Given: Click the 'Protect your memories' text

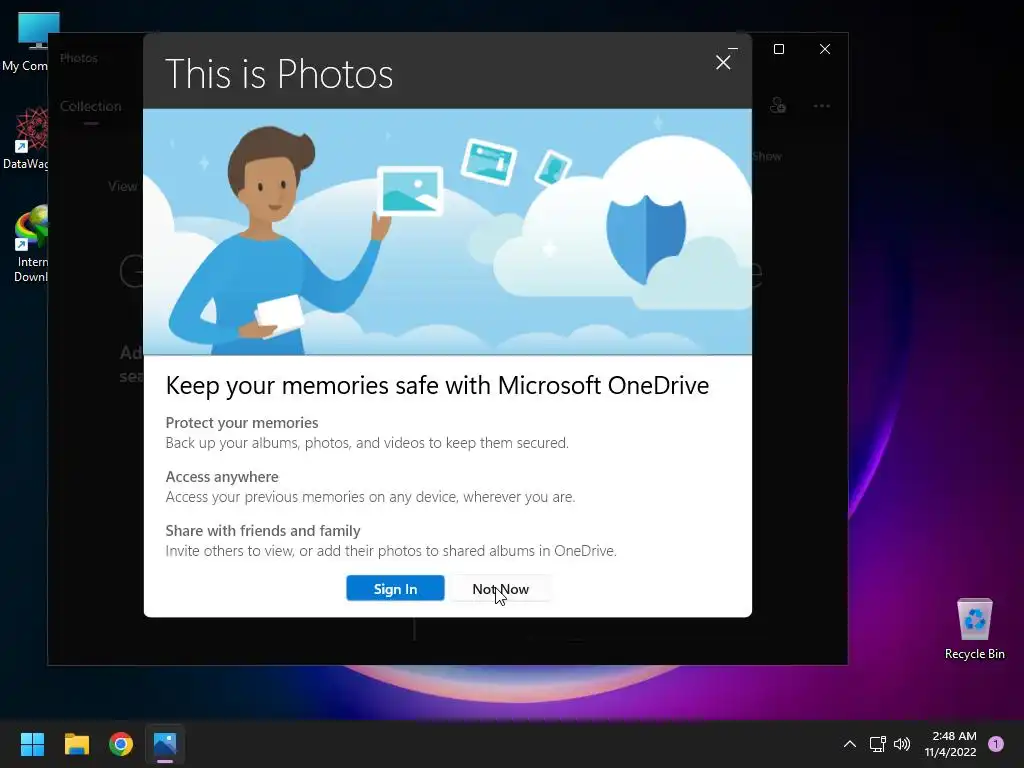Looking at the screenshot, I should (x=242, y=423).
